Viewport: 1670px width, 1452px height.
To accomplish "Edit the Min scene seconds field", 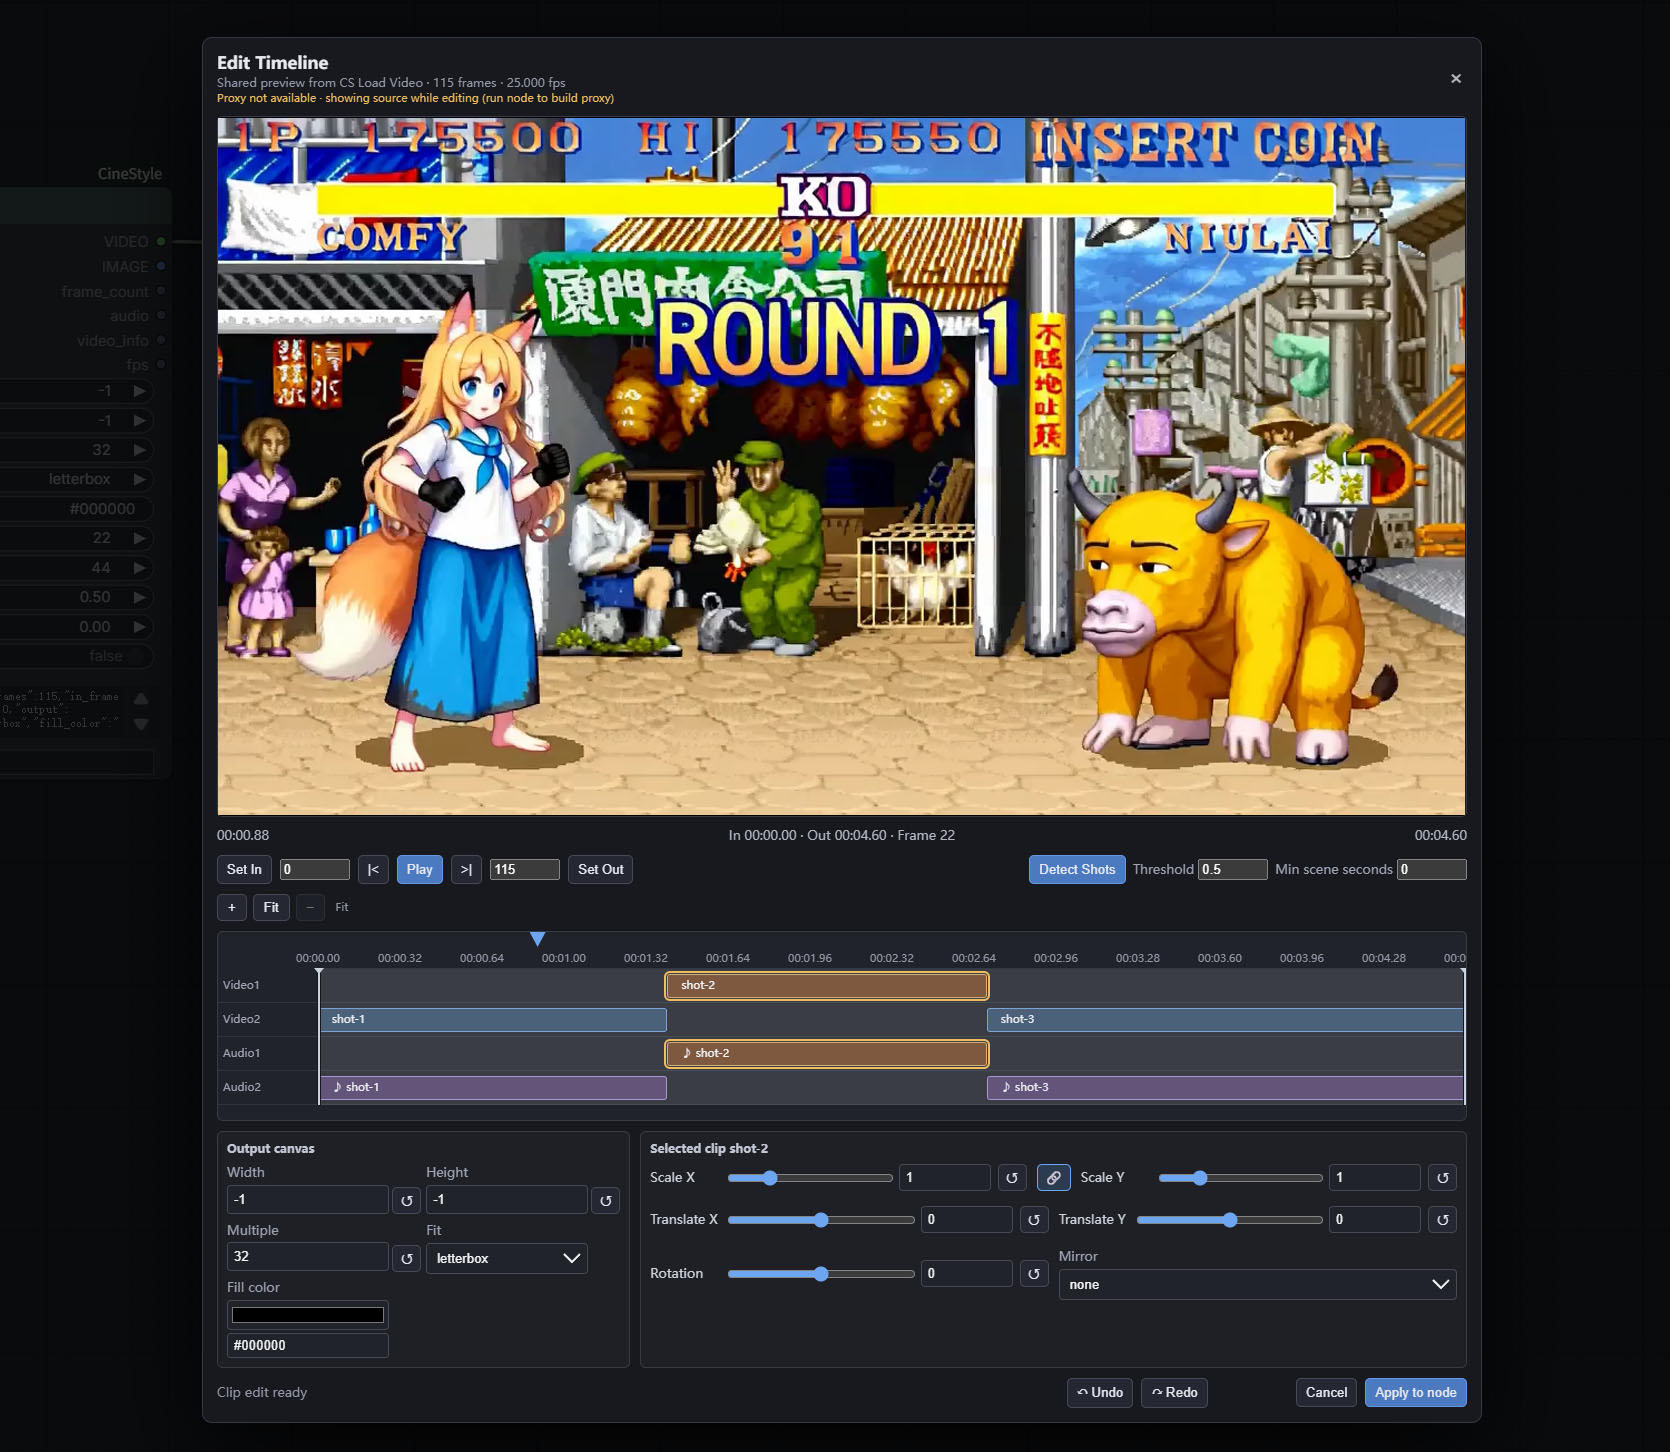I will 1431,869.
